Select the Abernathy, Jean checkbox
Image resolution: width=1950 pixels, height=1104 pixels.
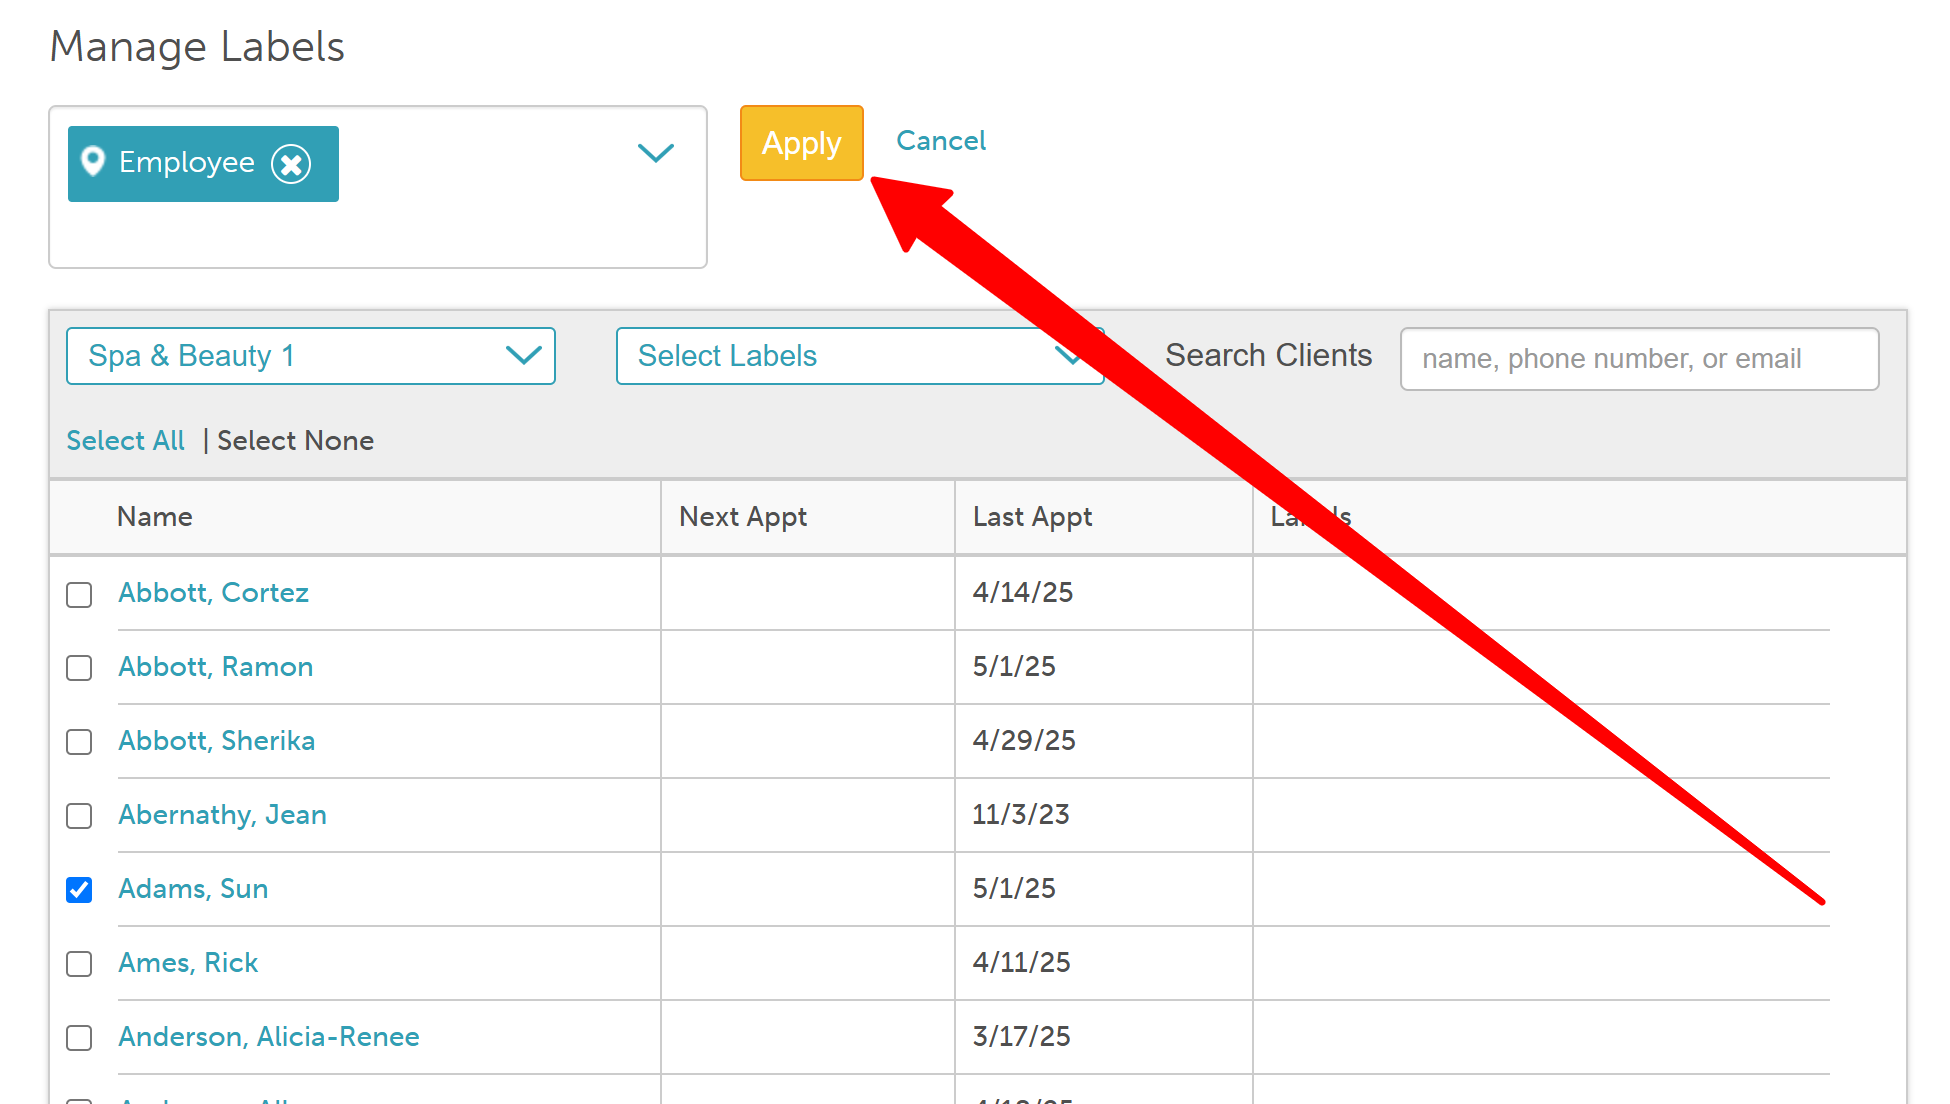point(79,816)
